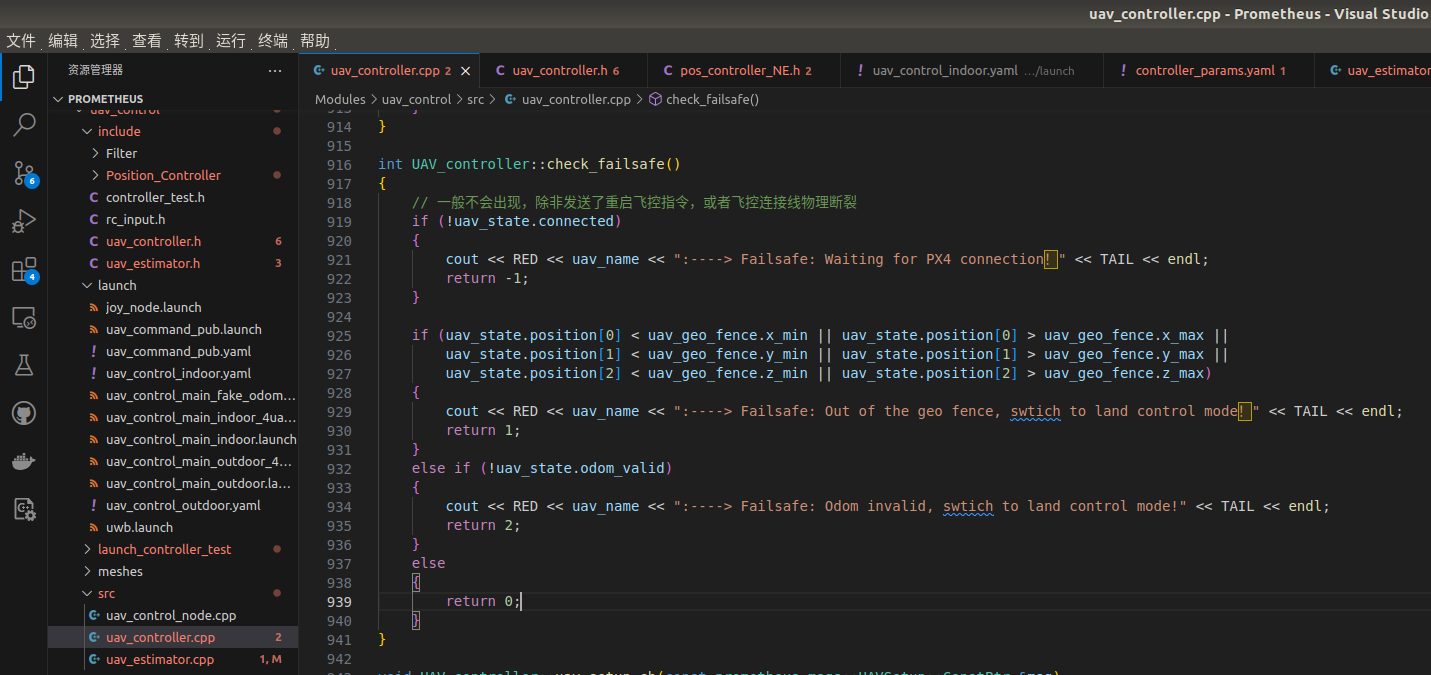The image size is (1431, 675).
Task: Open the 终端 menu
Action: 273,41
